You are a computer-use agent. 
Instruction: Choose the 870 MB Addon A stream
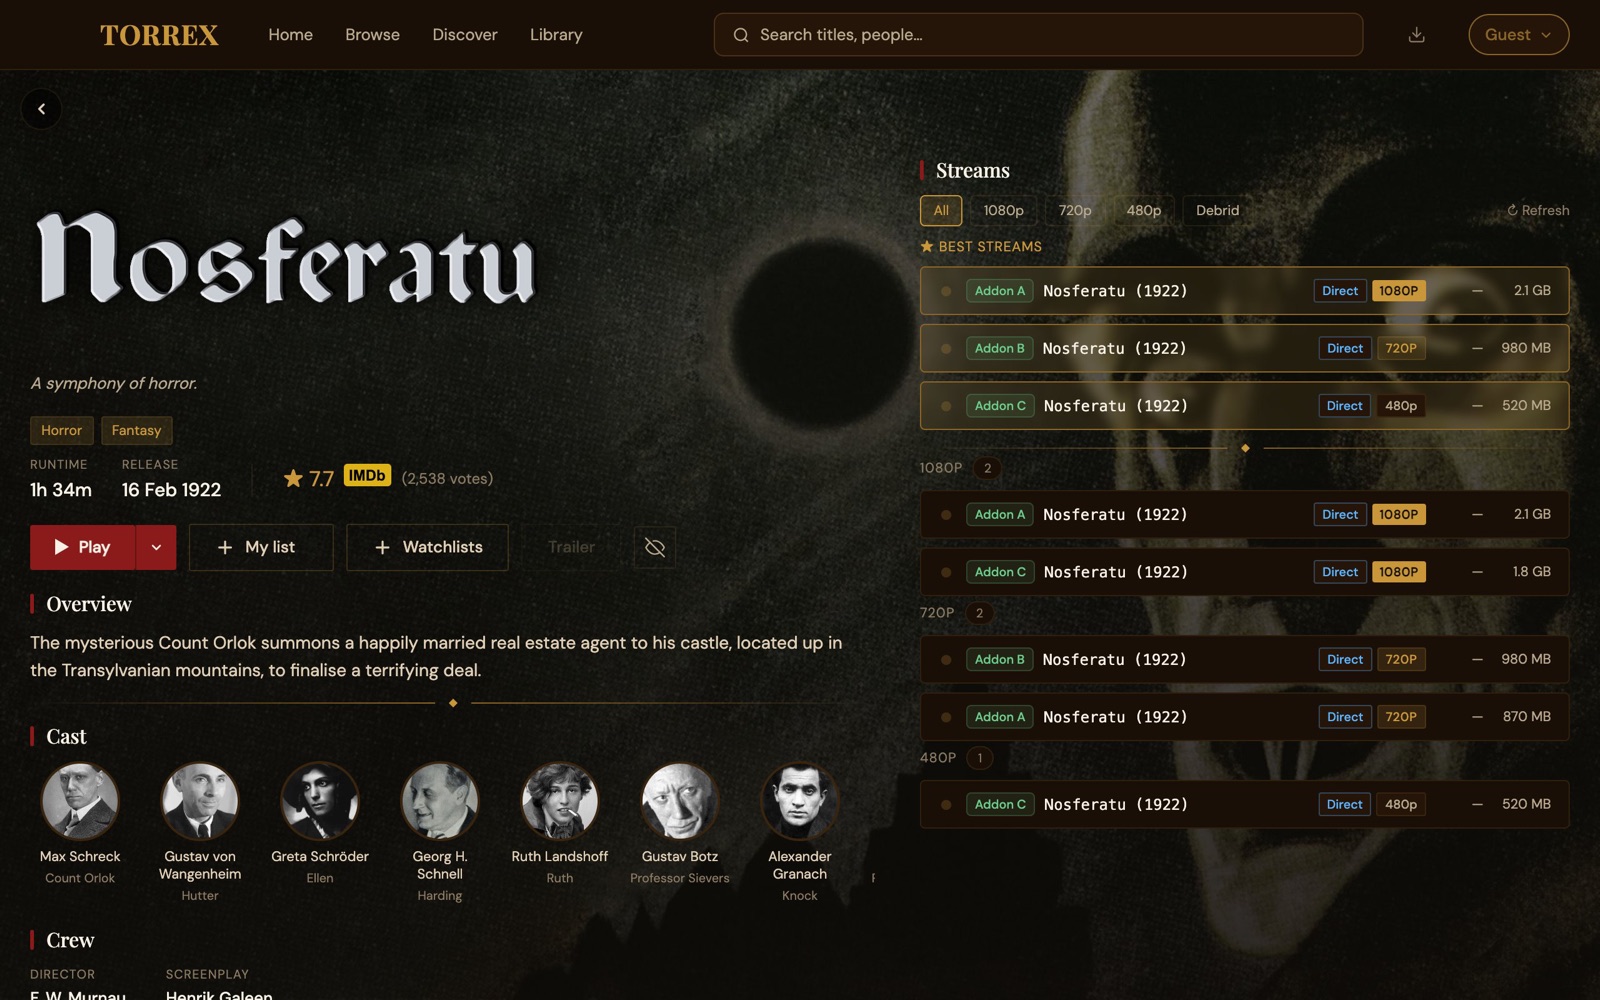tap(1244, 717)
